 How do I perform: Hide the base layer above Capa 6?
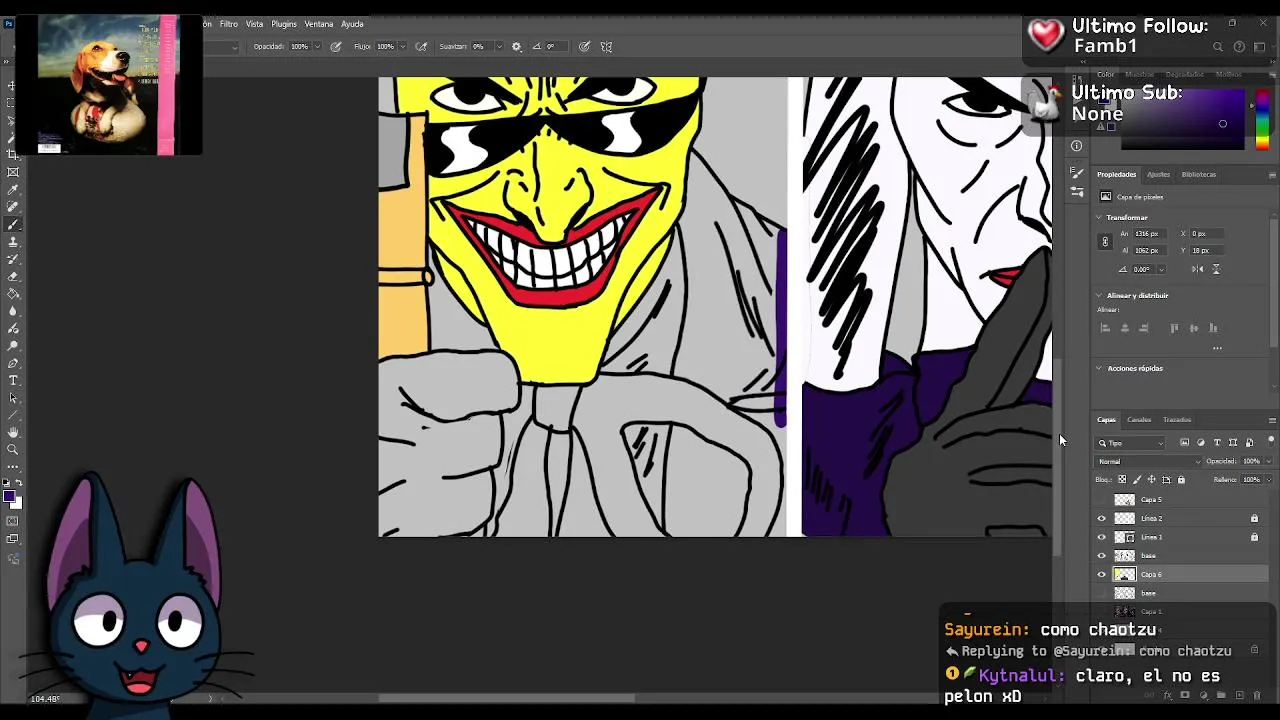[x=1102, y=556]
